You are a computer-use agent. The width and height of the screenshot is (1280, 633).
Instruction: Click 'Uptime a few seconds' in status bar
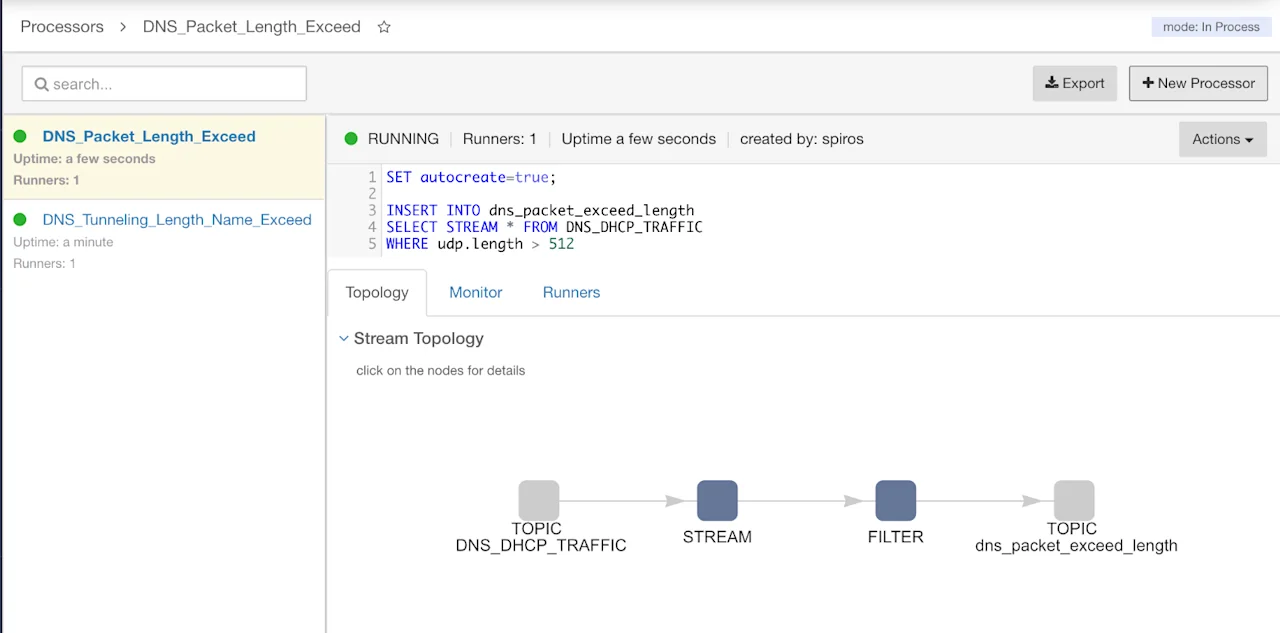(x=639, y=139)
